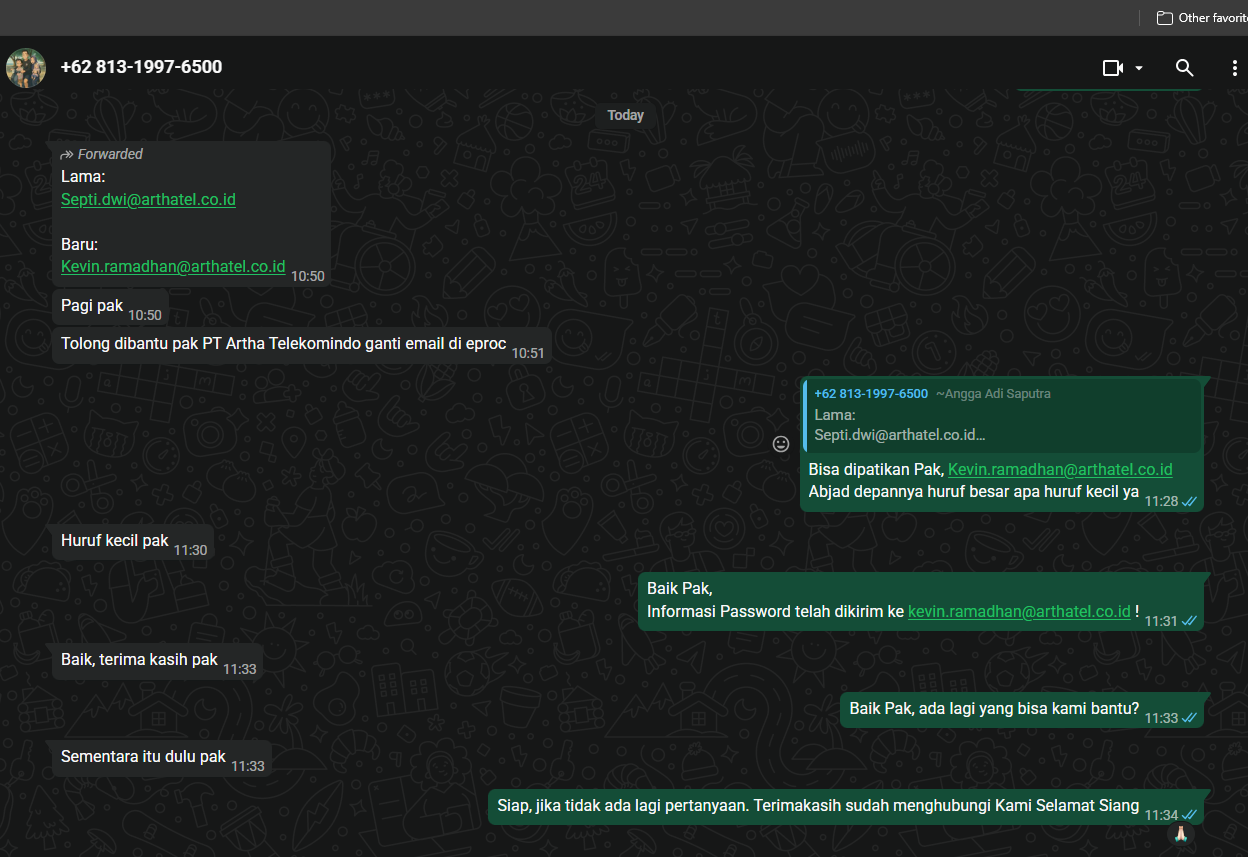Search within this chat
This screenshot has height=857, width=1248.
(x=1185, y=68)
